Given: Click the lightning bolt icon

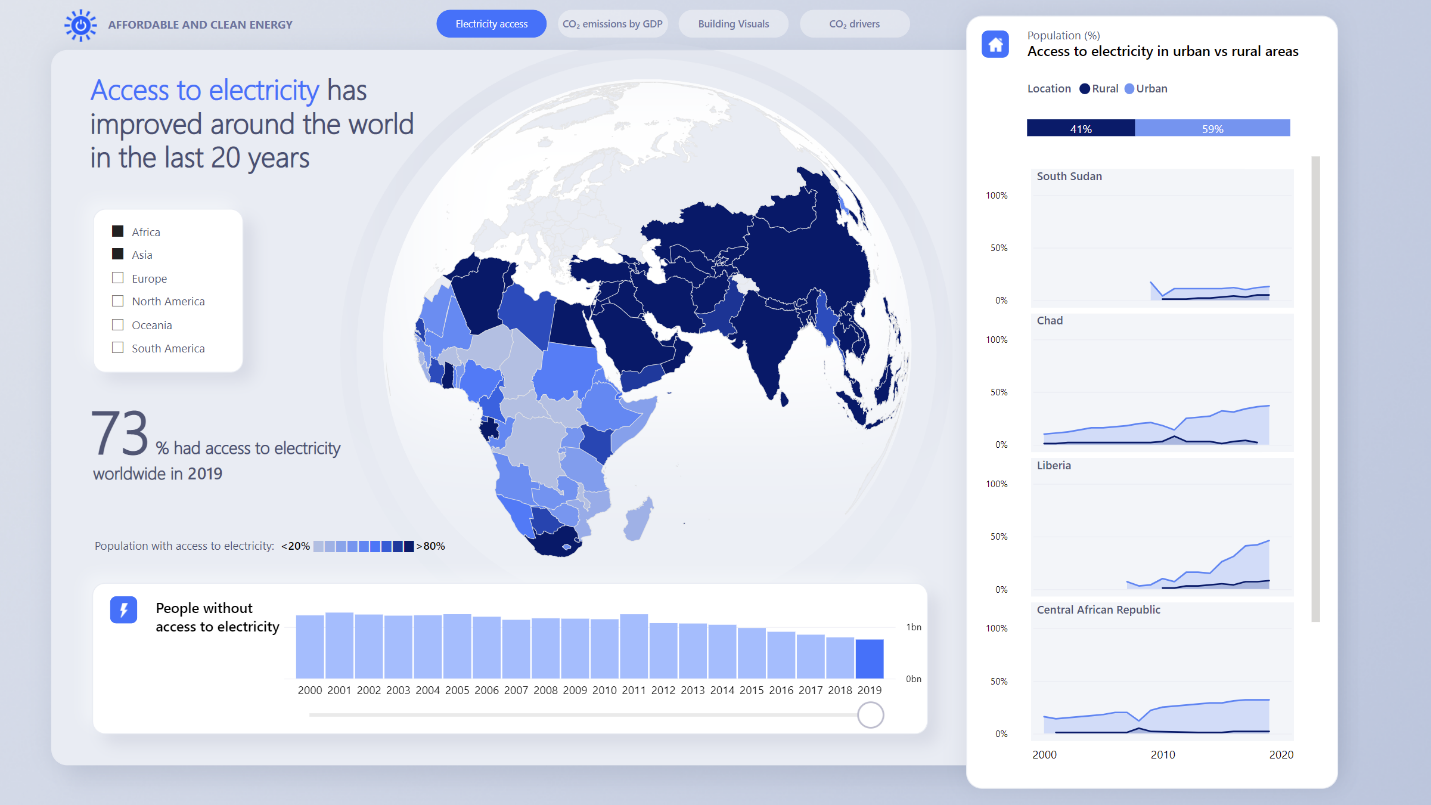Looking at the screenshot, I should [123, 610].
